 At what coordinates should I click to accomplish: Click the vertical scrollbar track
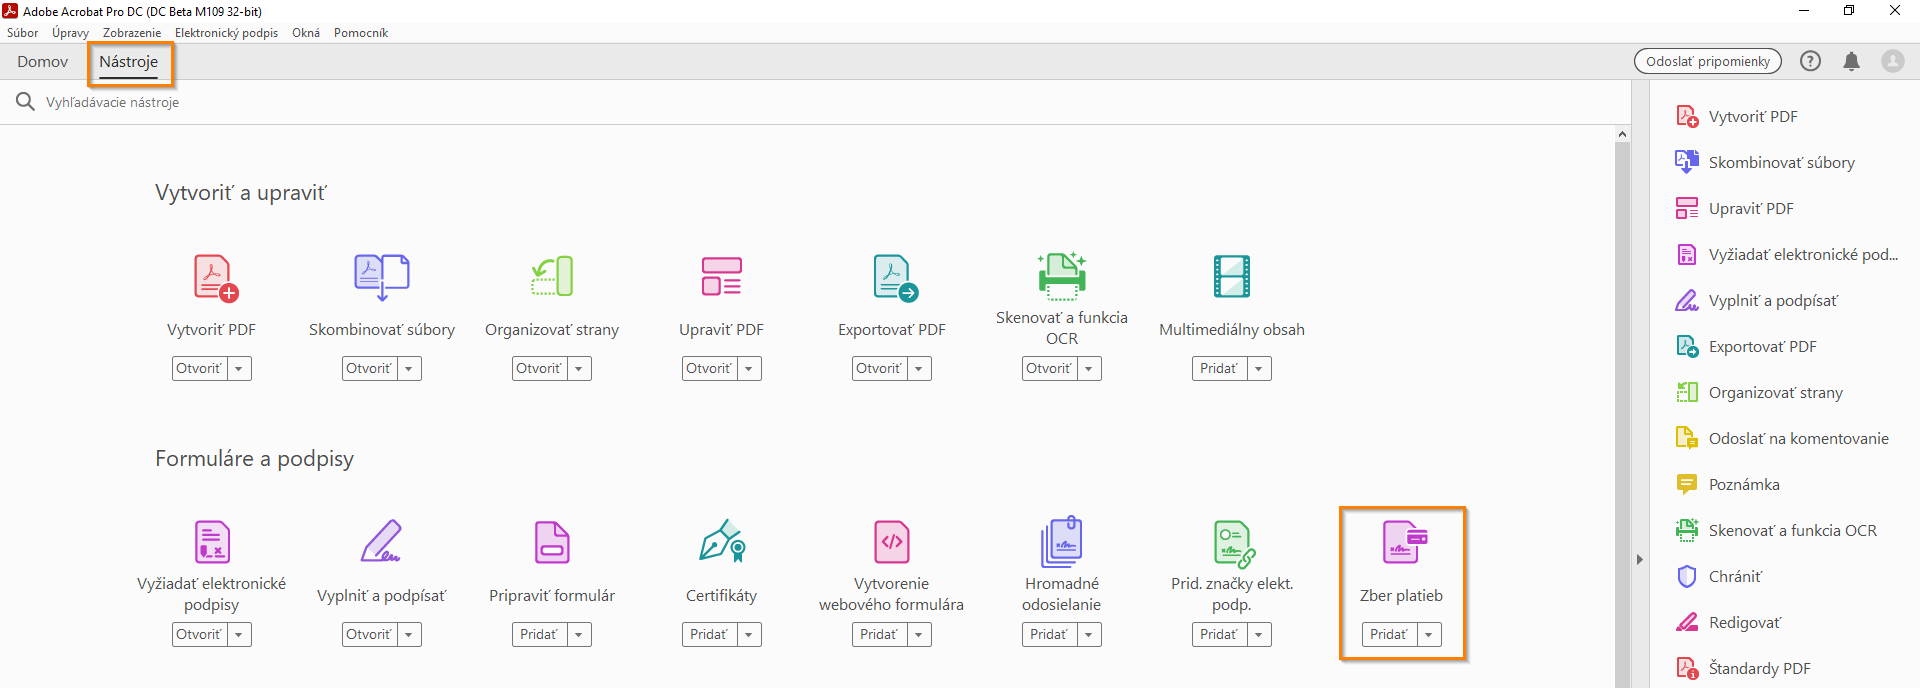[1622, 415]
